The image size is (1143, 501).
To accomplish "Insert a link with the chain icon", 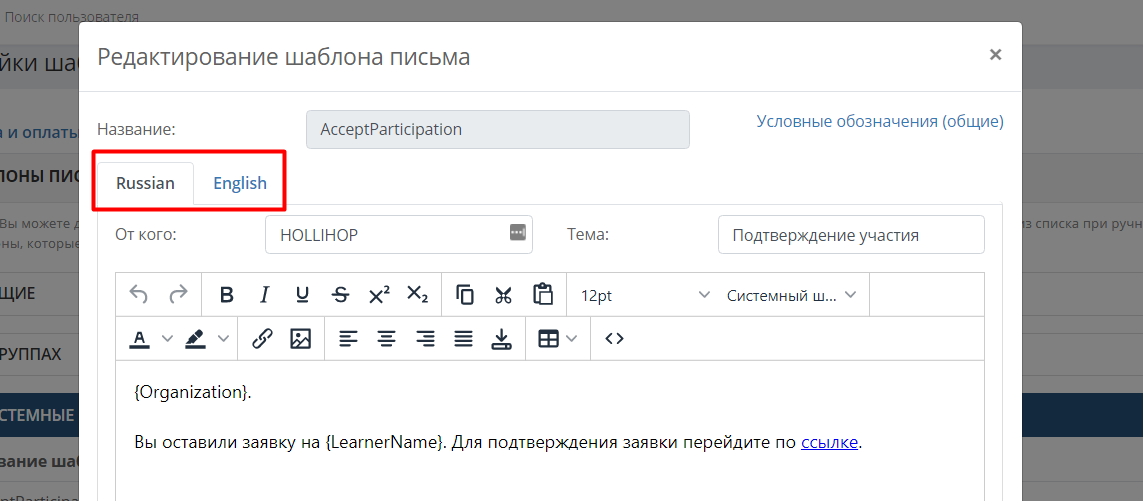I will click(x=262, y=338).
